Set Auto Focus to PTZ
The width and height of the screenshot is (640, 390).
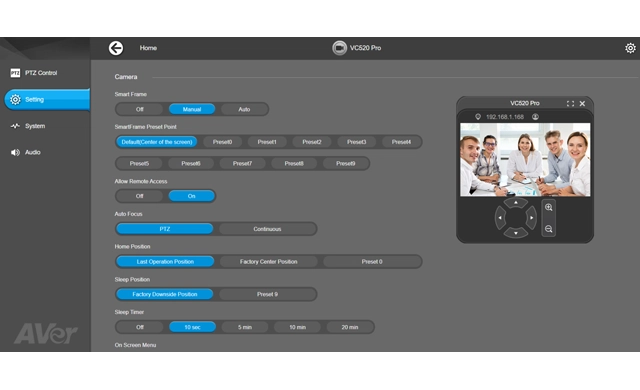(164, 229)
